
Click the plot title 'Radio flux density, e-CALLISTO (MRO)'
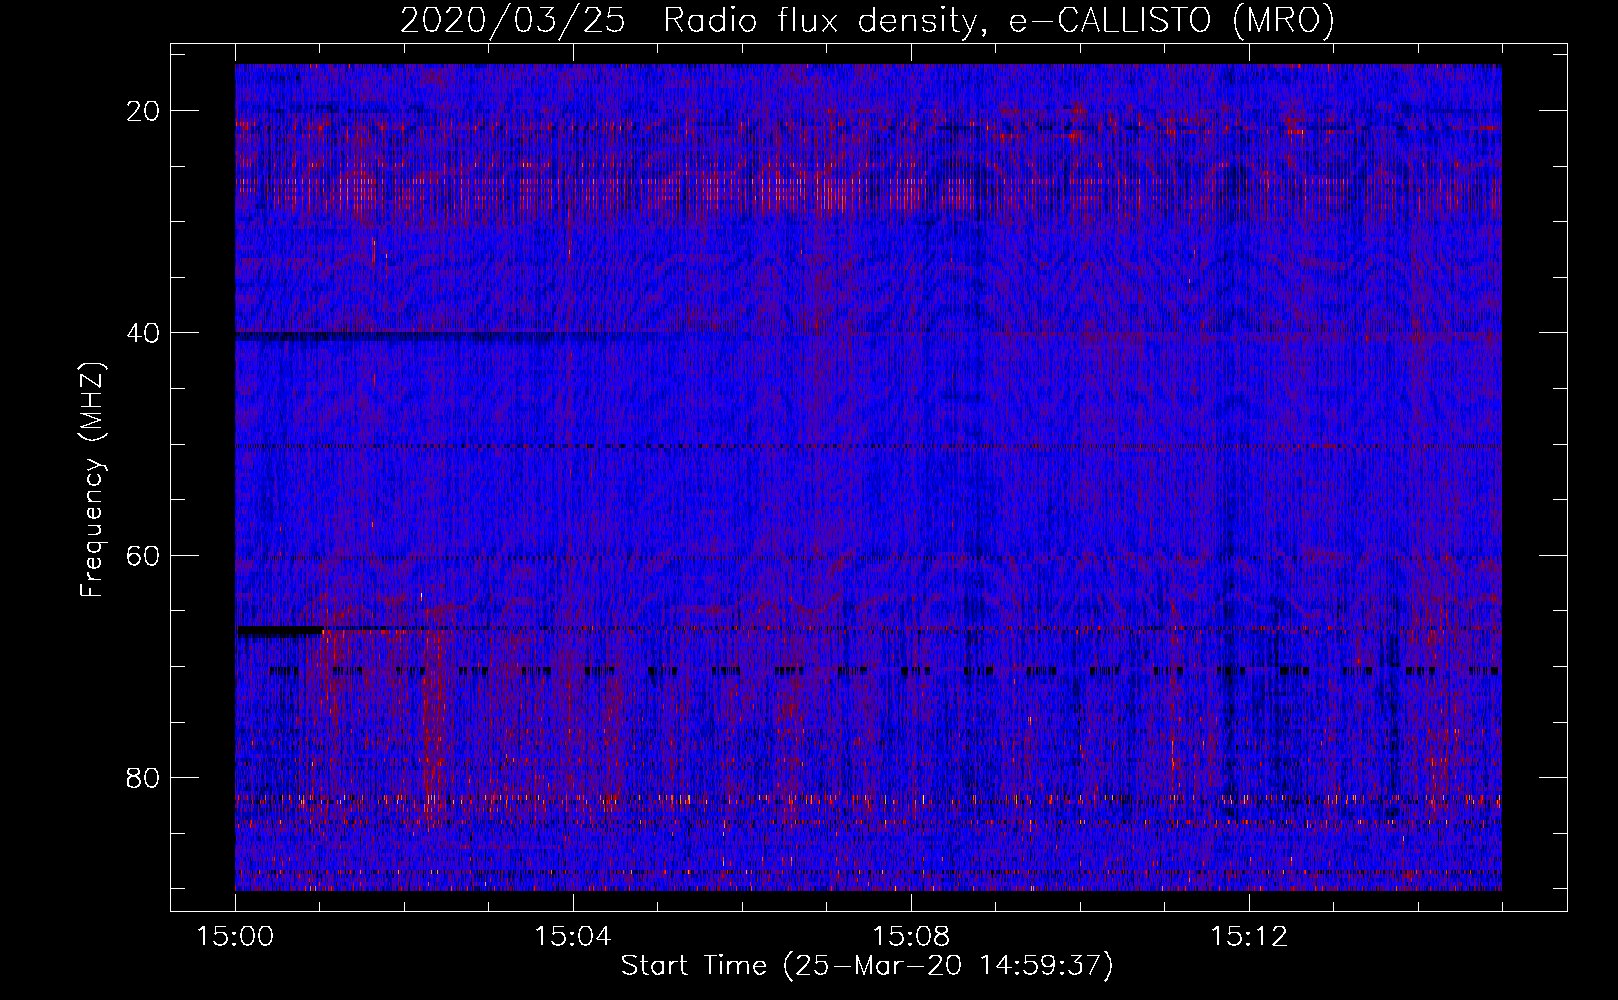998,21
